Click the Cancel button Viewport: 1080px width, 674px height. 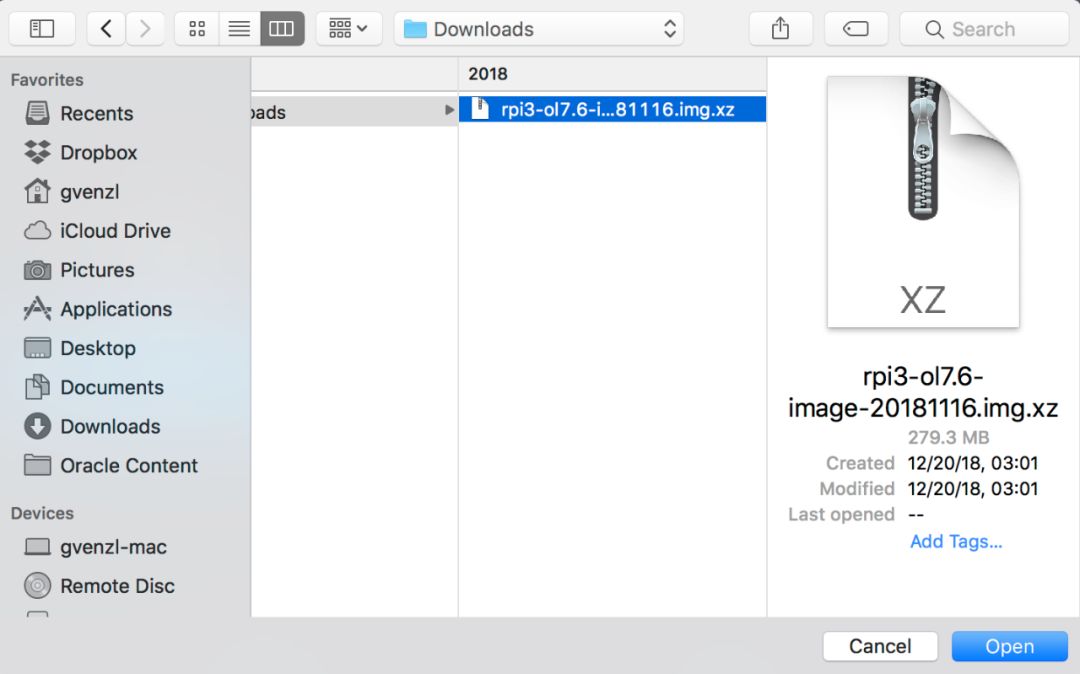point(880,646)
